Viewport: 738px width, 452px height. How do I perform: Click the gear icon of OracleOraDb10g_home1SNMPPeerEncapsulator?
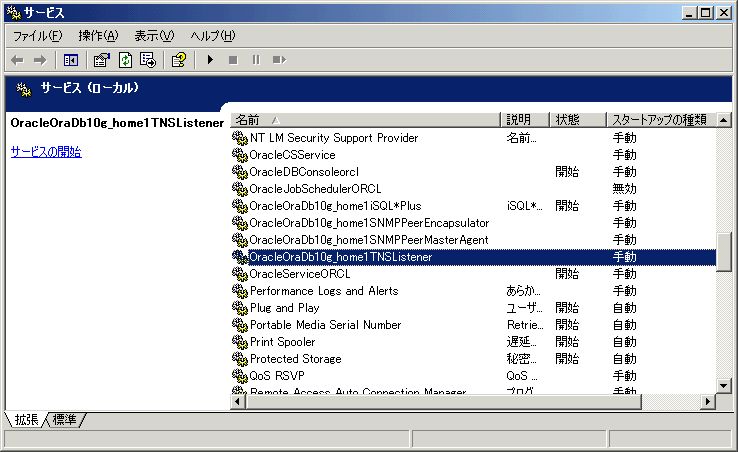pos(240,223)
